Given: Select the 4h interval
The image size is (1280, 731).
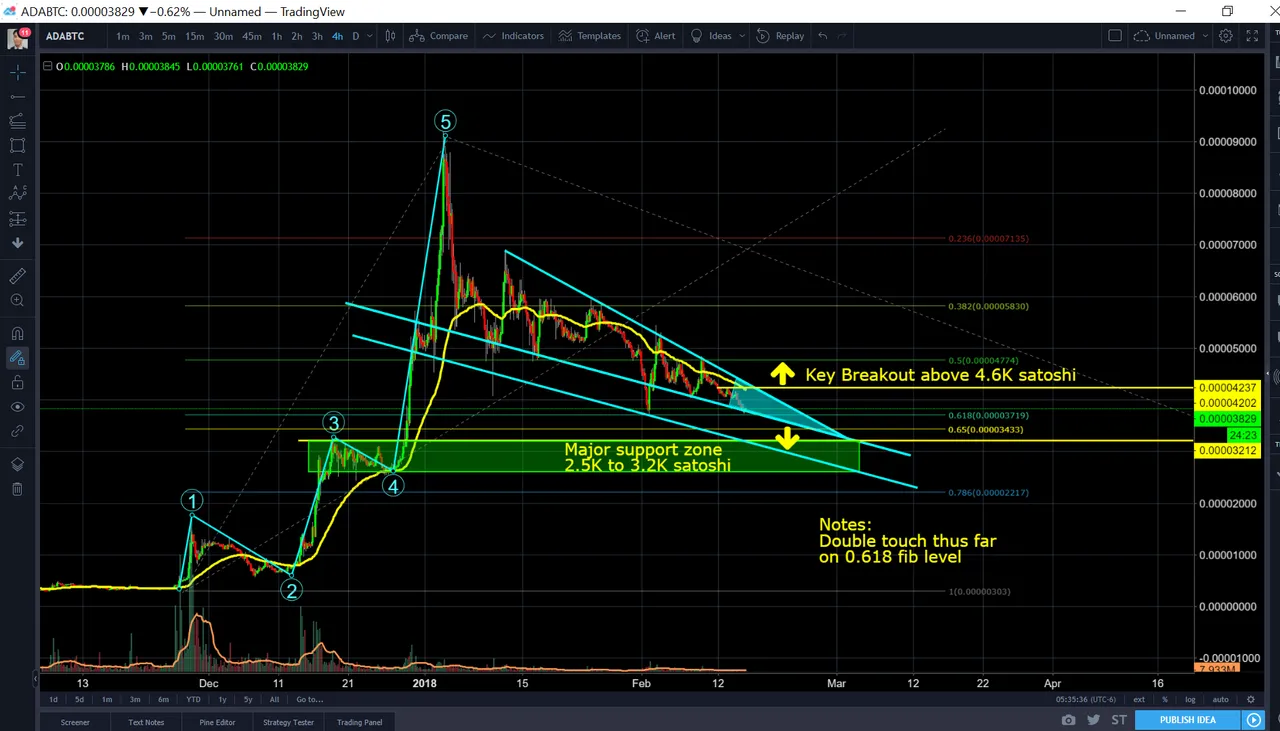Looking at the screenshot, I should point(337,36).
